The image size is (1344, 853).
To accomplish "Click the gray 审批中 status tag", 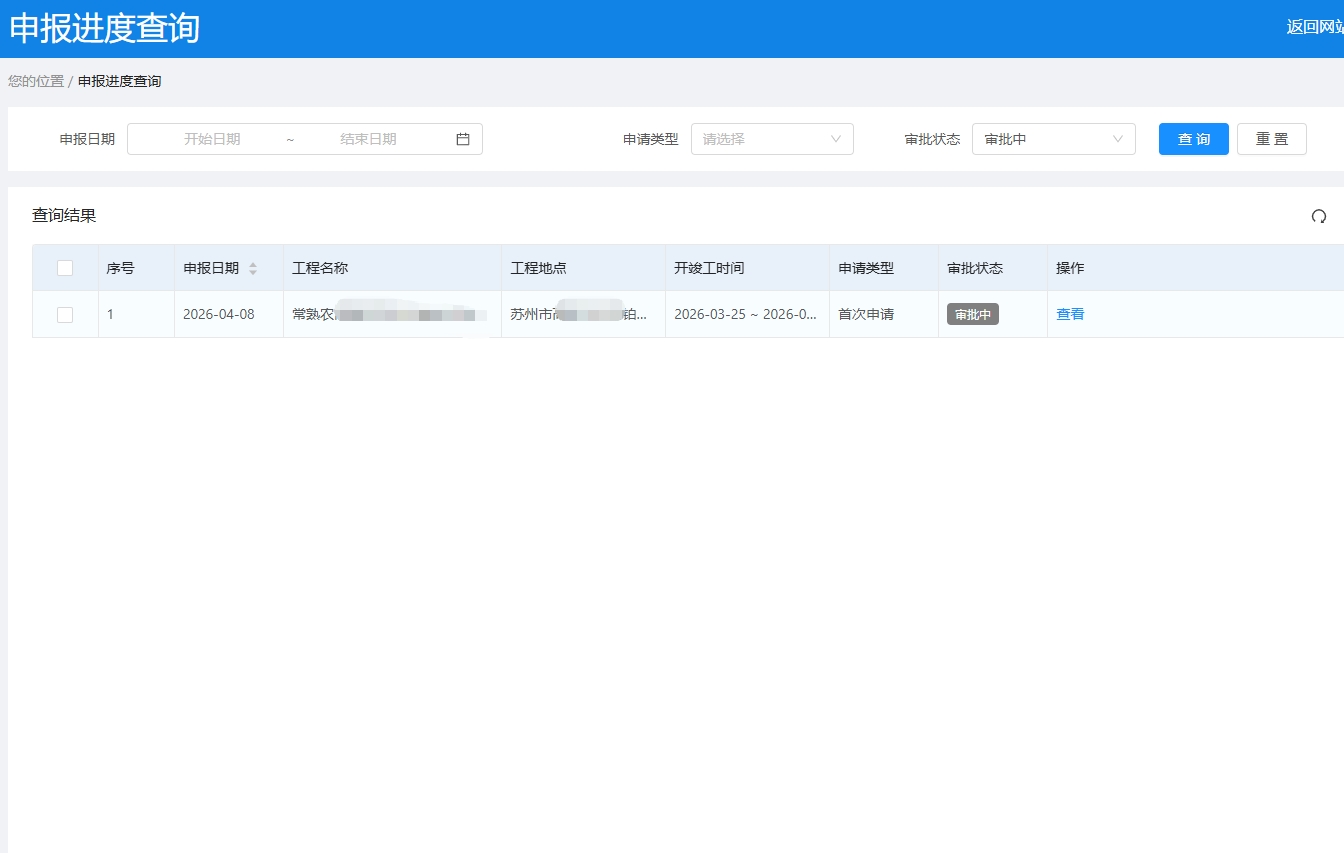I will click(x=972, y=314).
